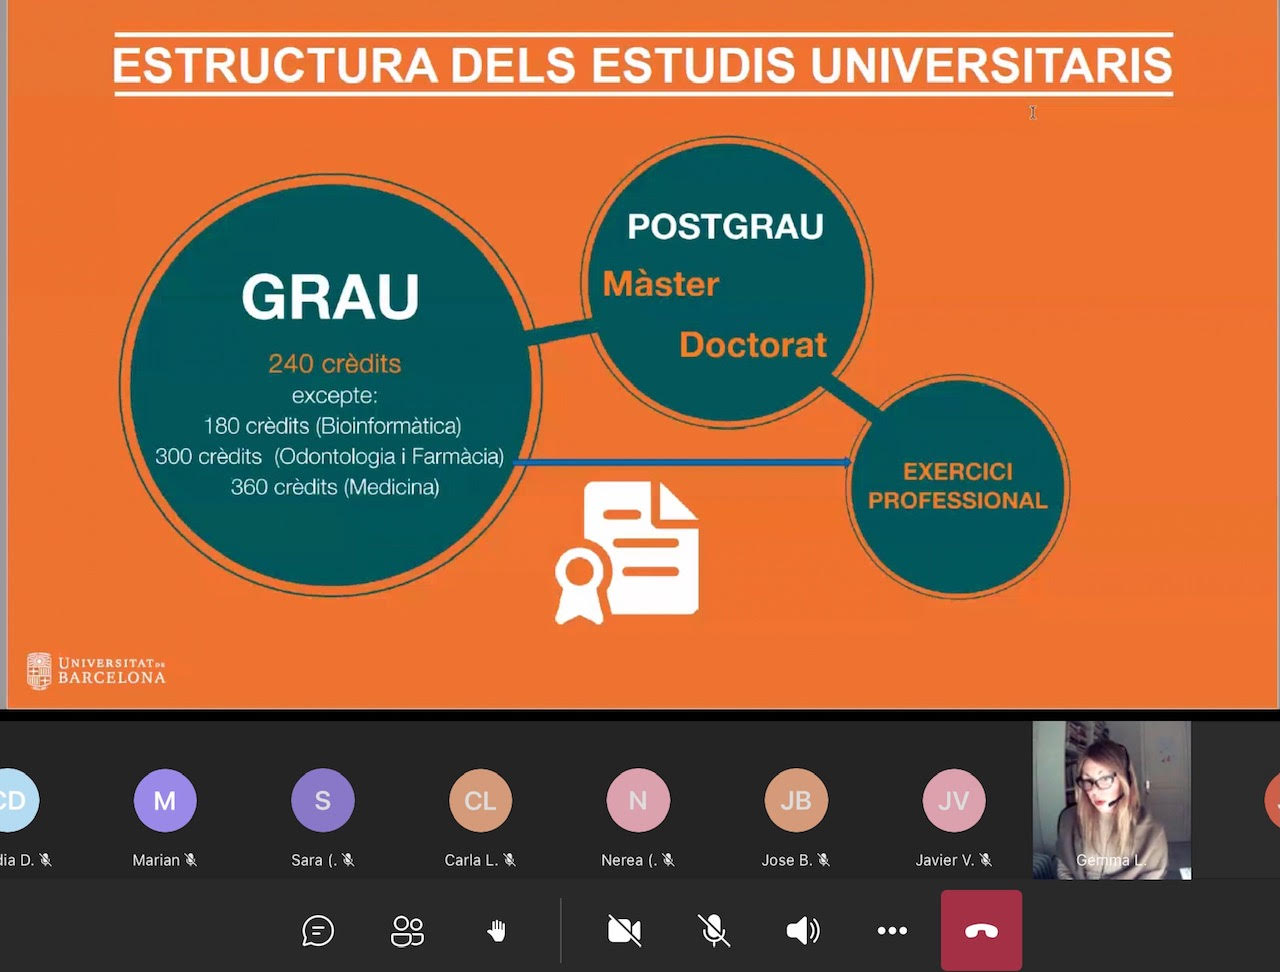Select Marian's participant avatar

[x=165, y=801]
